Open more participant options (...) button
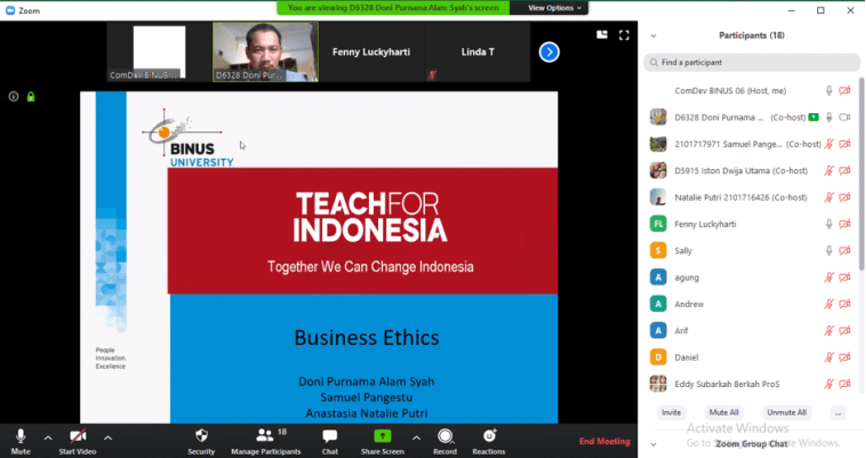 (x=838, y=413)
